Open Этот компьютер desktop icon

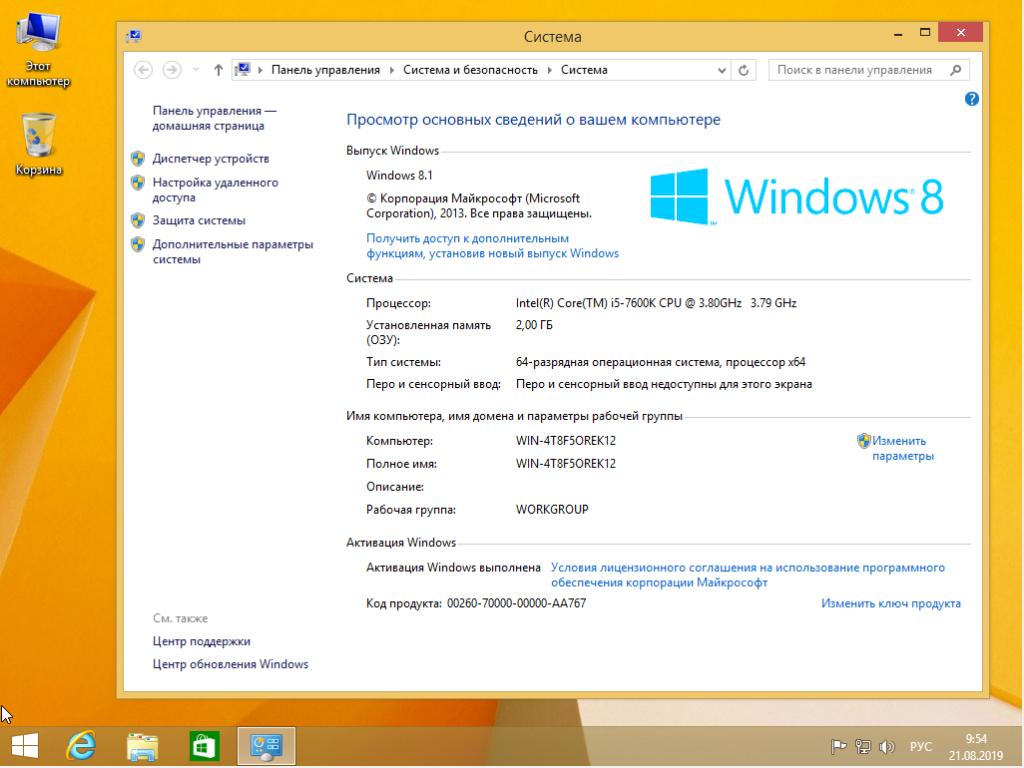coord(38,50)
